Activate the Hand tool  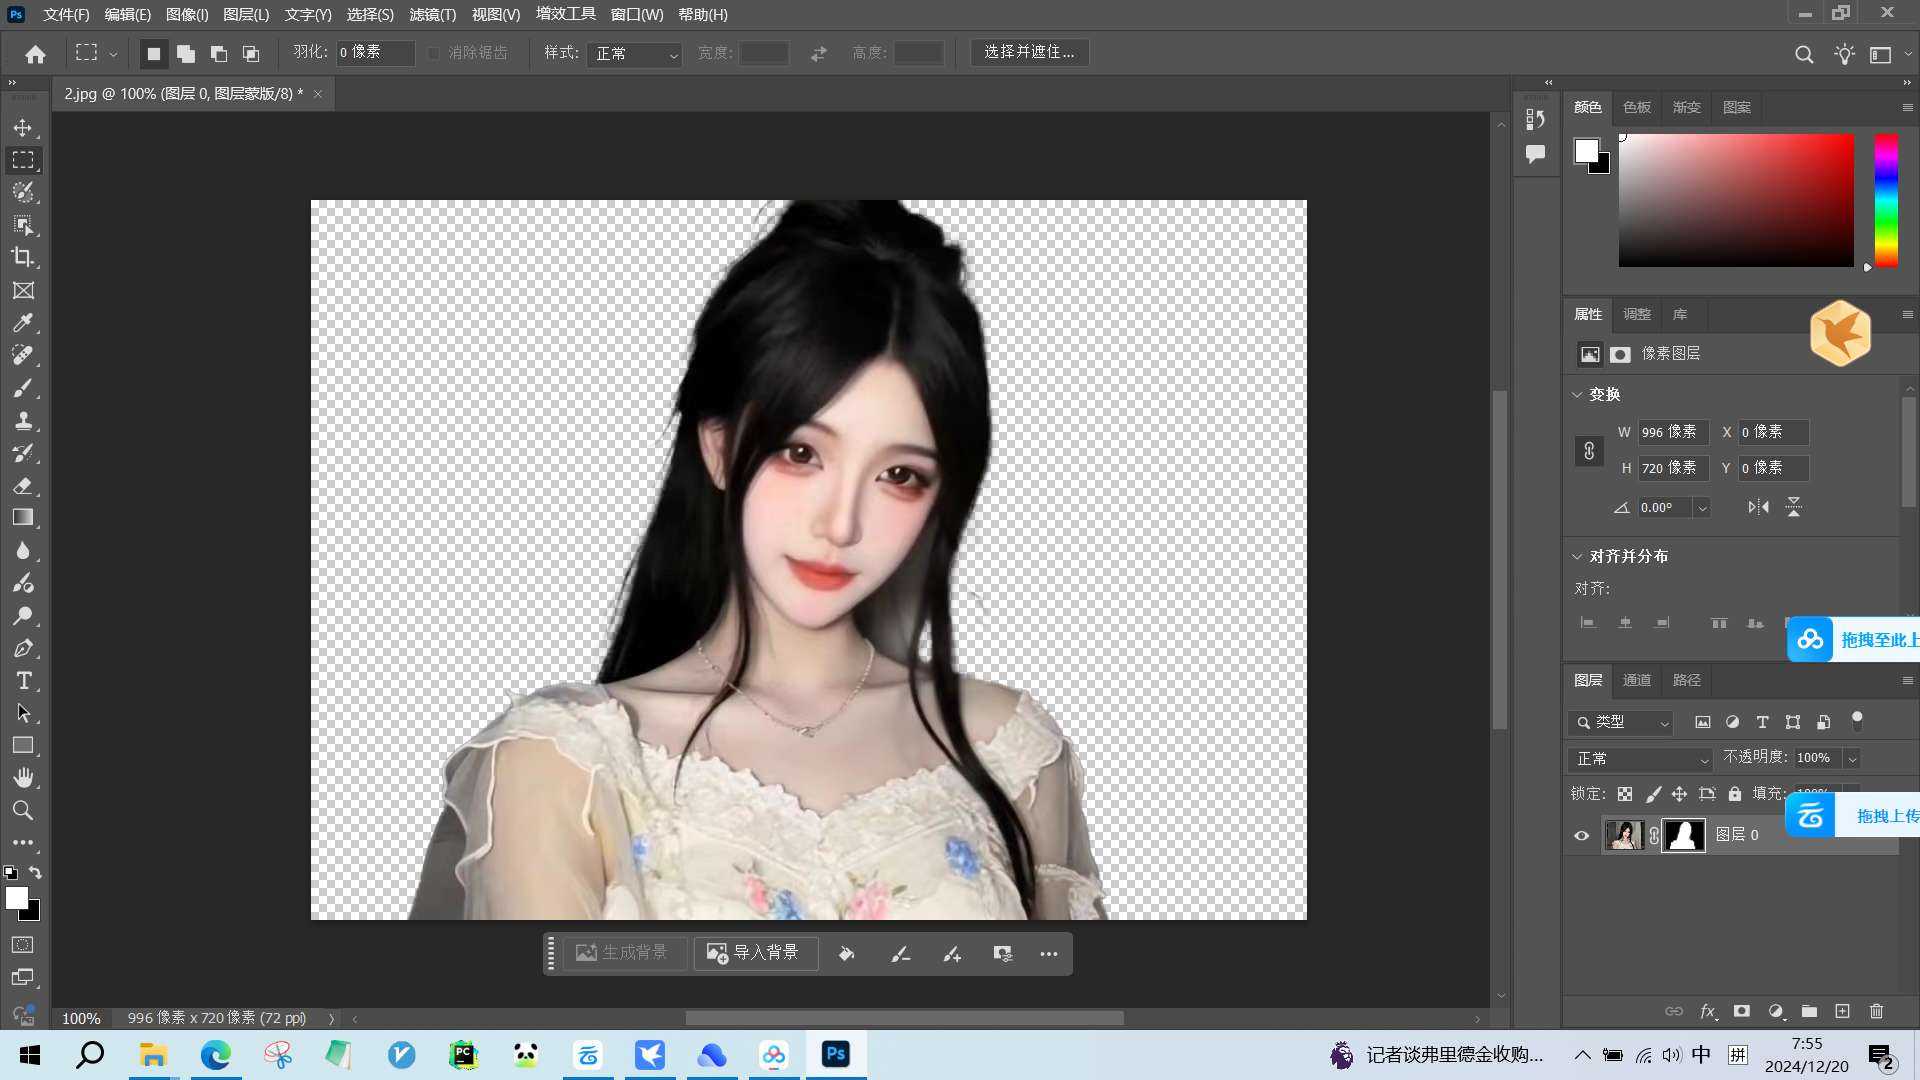click(x=23, y=777)
